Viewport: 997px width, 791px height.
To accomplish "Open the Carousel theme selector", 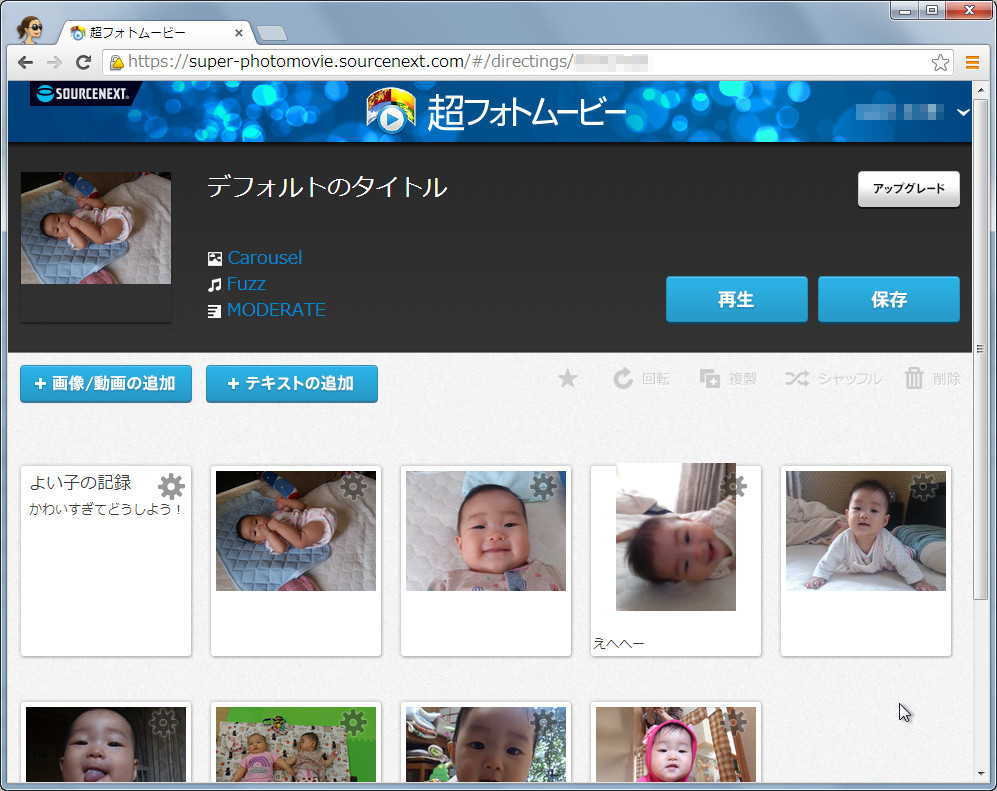I will 265,257.
